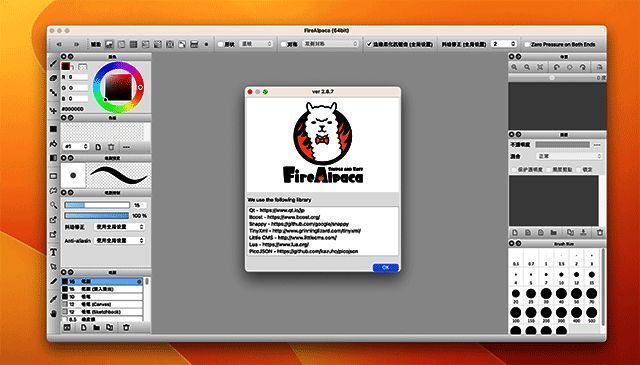Adjust the brush size slider
640x365 pixels.
pos(97,205)
